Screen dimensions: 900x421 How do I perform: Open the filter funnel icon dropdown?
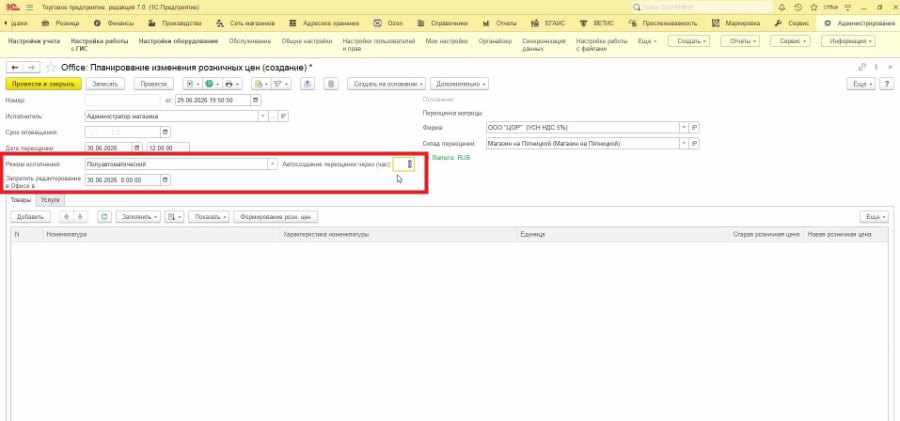281,84
